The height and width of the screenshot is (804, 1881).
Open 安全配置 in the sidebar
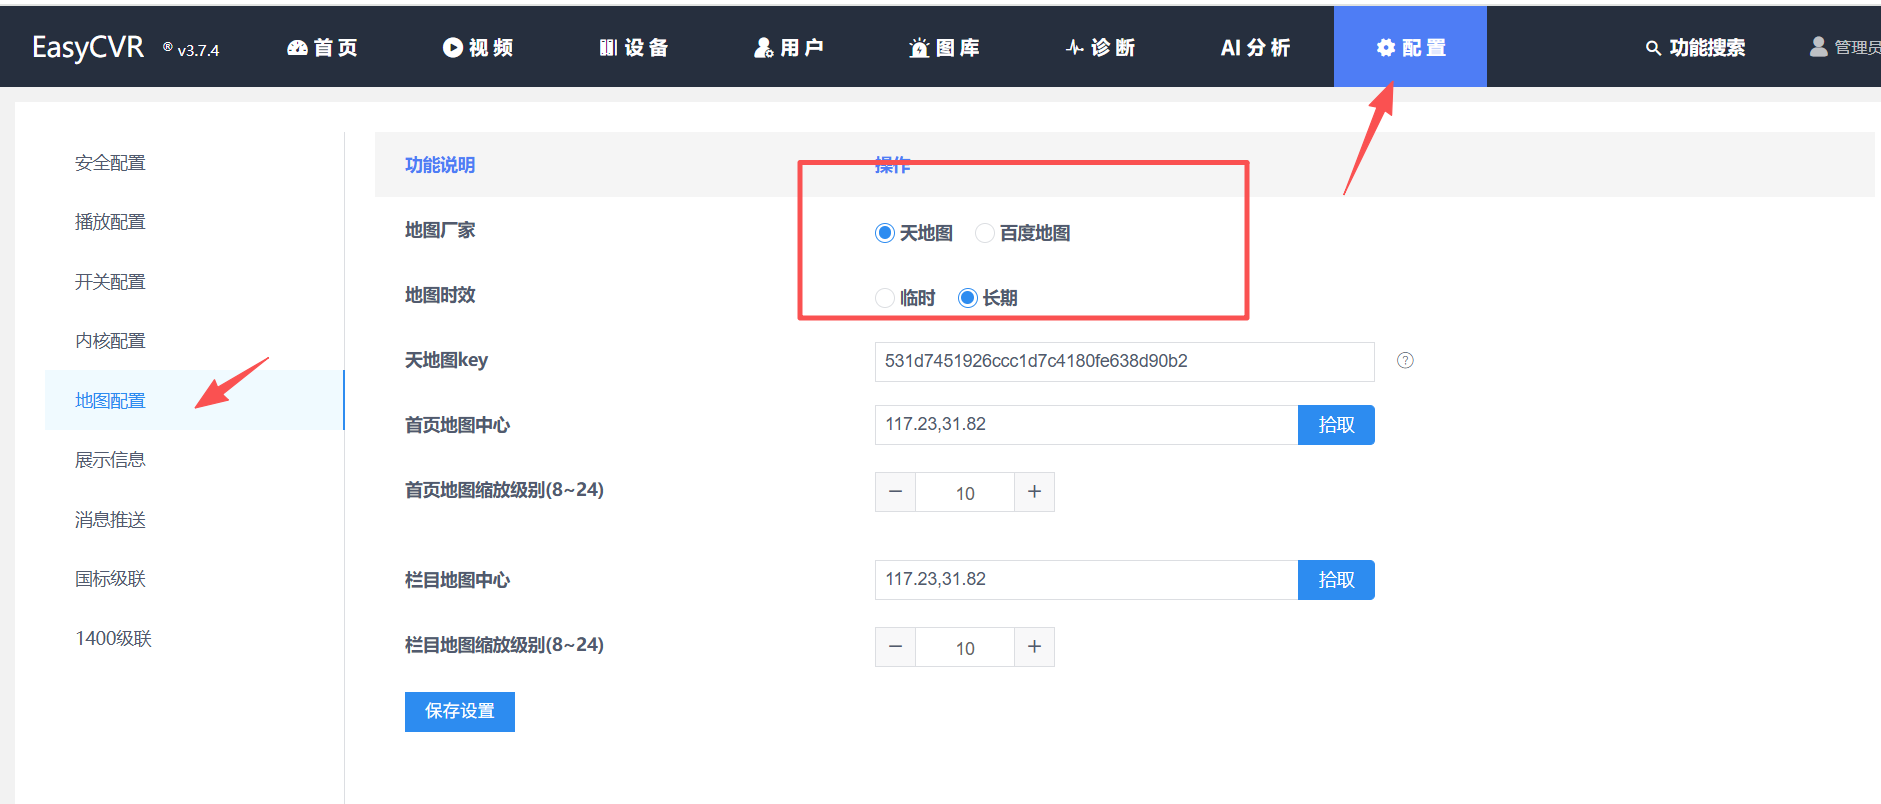[x=110, y=163]
